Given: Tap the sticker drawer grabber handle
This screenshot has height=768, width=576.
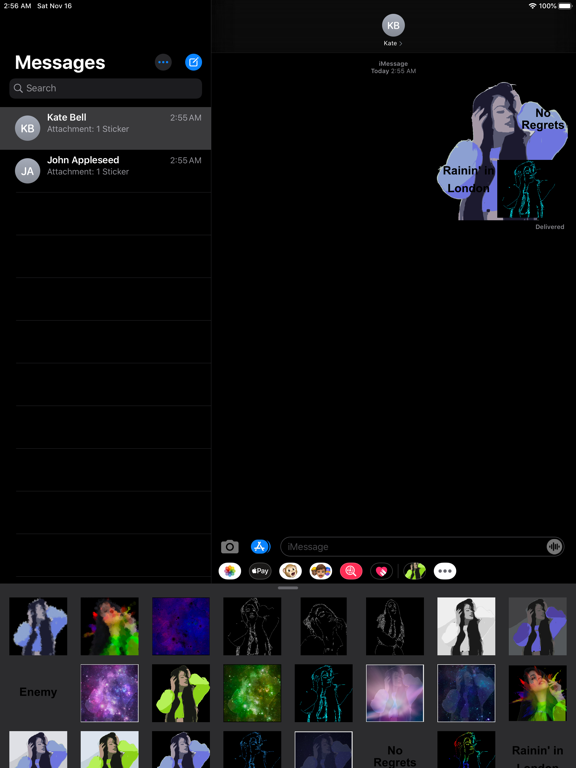Looking at the screenshot, I should point(288,588).
